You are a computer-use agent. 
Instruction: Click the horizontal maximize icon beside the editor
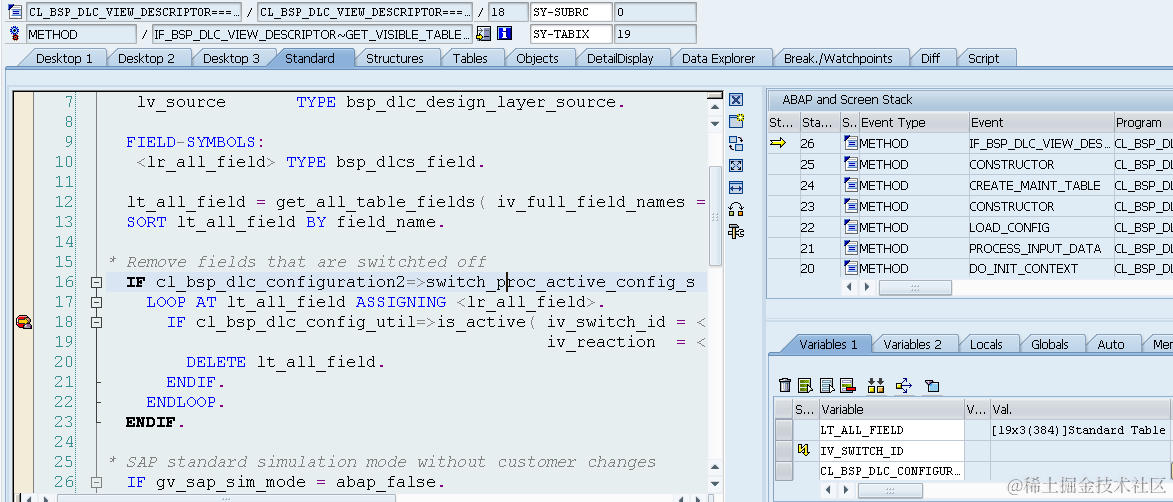coord(736,188)
